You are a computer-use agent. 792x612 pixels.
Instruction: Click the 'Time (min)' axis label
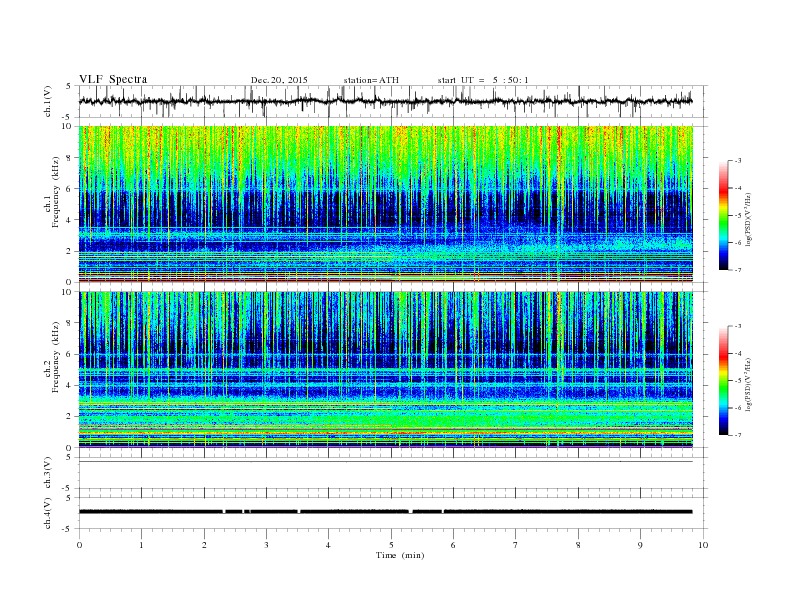coord(400,555)
